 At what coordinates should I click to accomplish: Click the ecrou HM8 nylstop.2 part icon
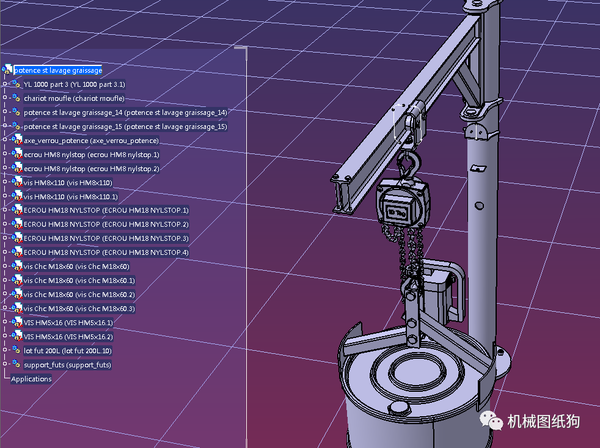17,168
